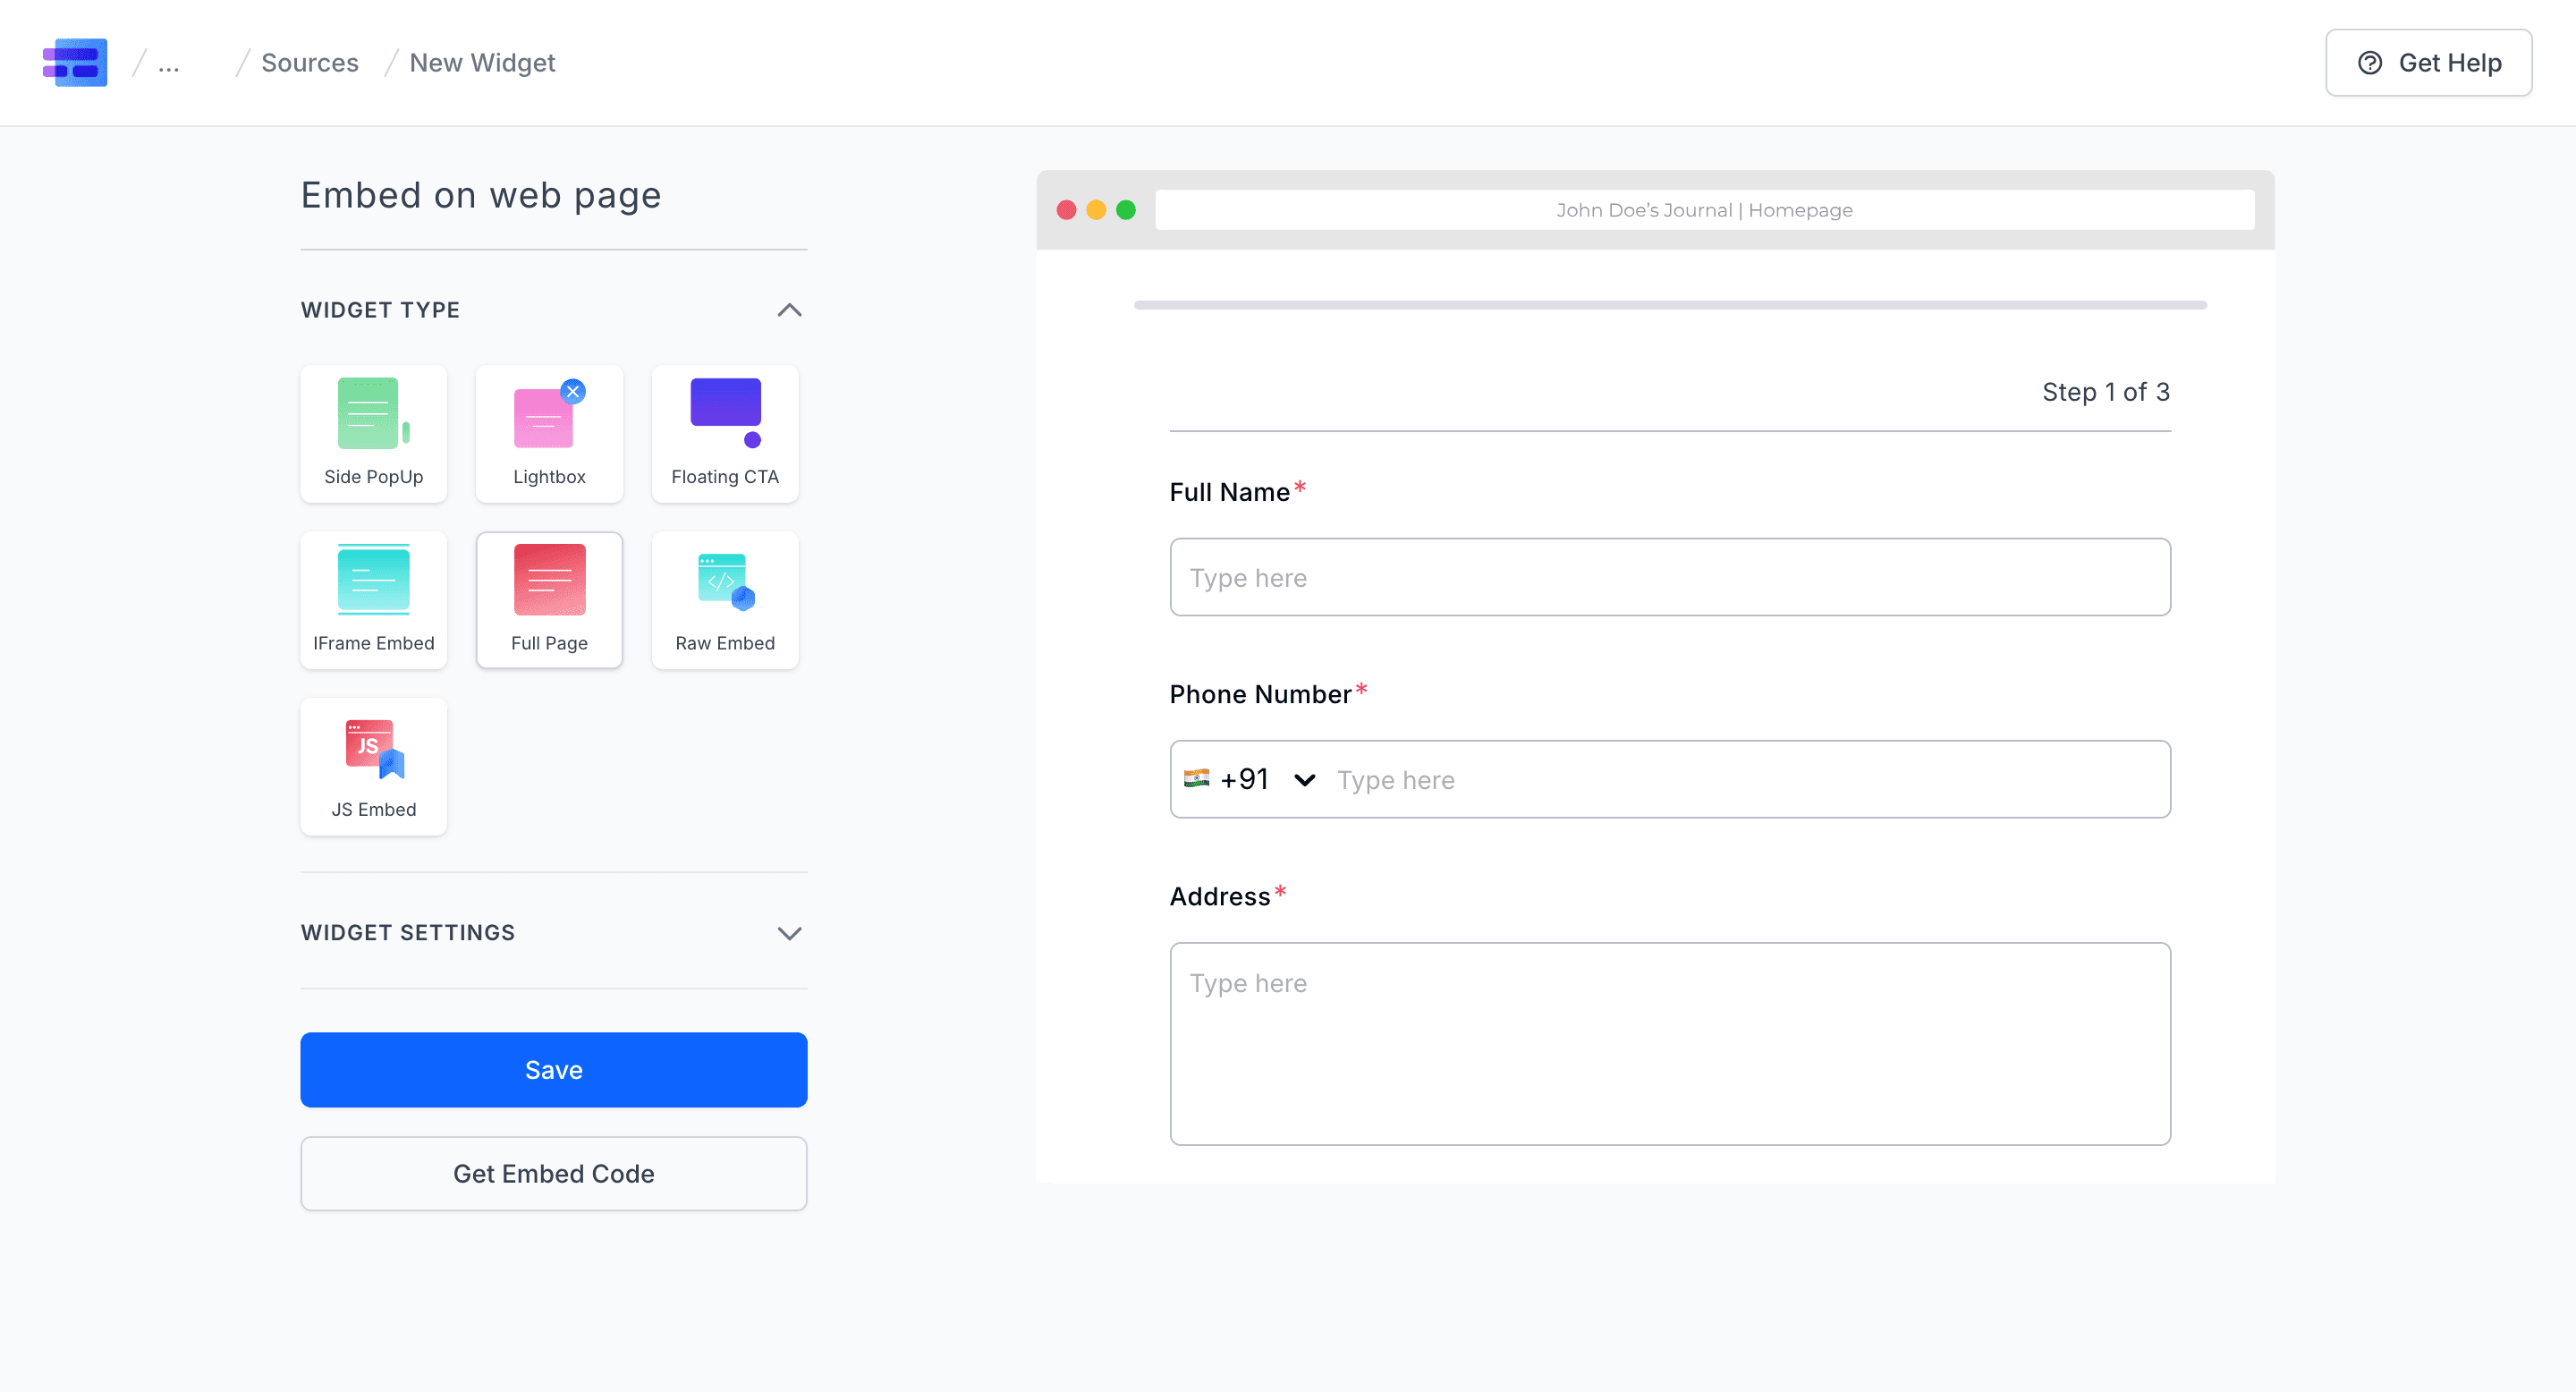Viewport: 2576px width, 1392px height.
Task: Click the preview browser address bar
Action: 1704,210
